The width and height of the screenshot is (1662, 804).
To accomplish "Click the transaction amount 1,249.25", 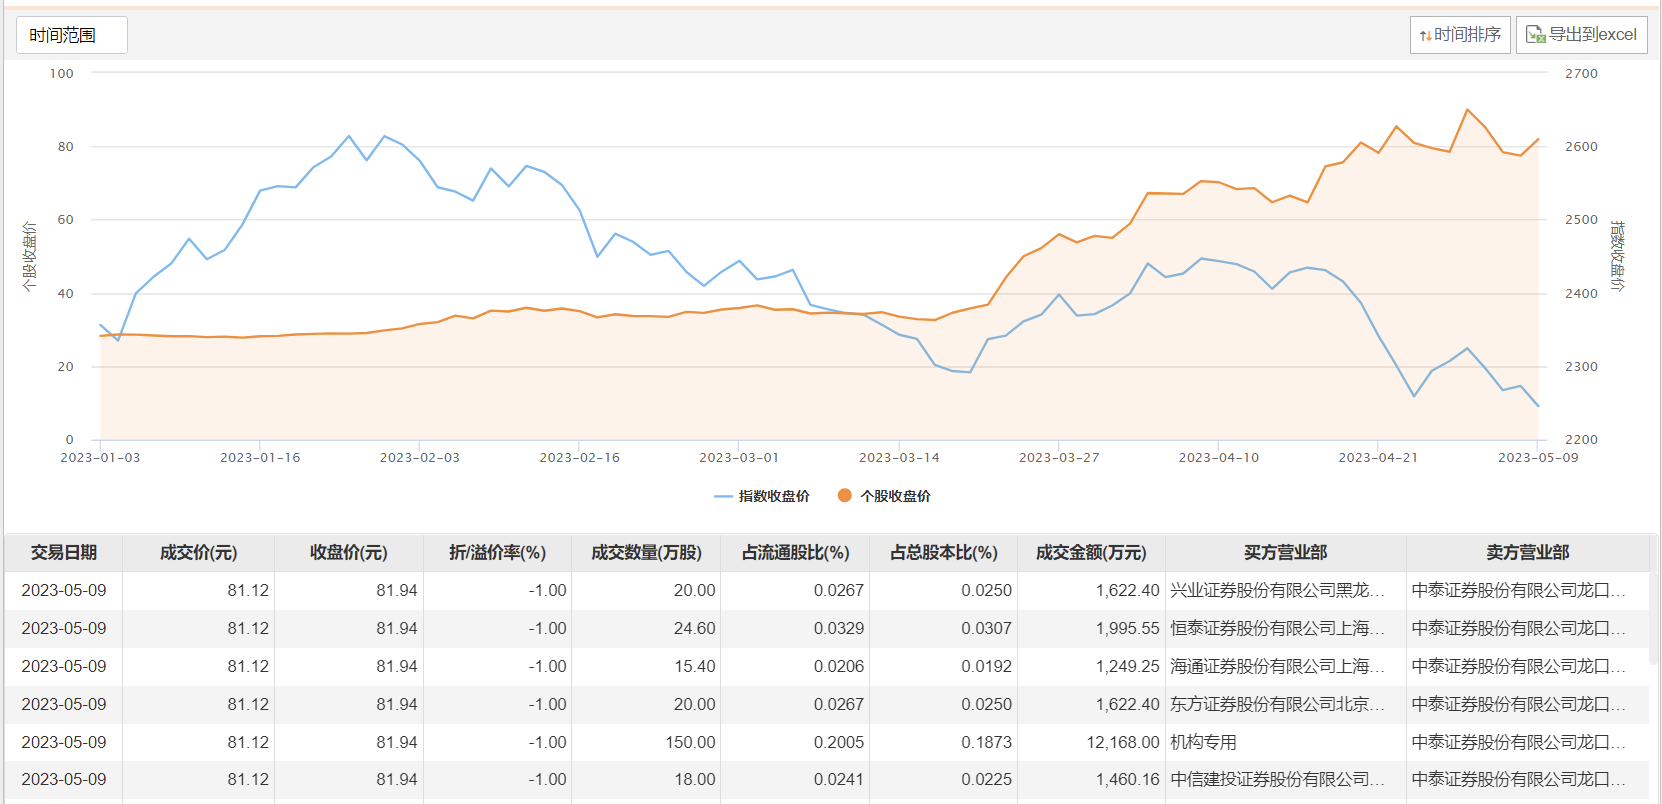I will pyautogui.click(x=1127, y=667).
